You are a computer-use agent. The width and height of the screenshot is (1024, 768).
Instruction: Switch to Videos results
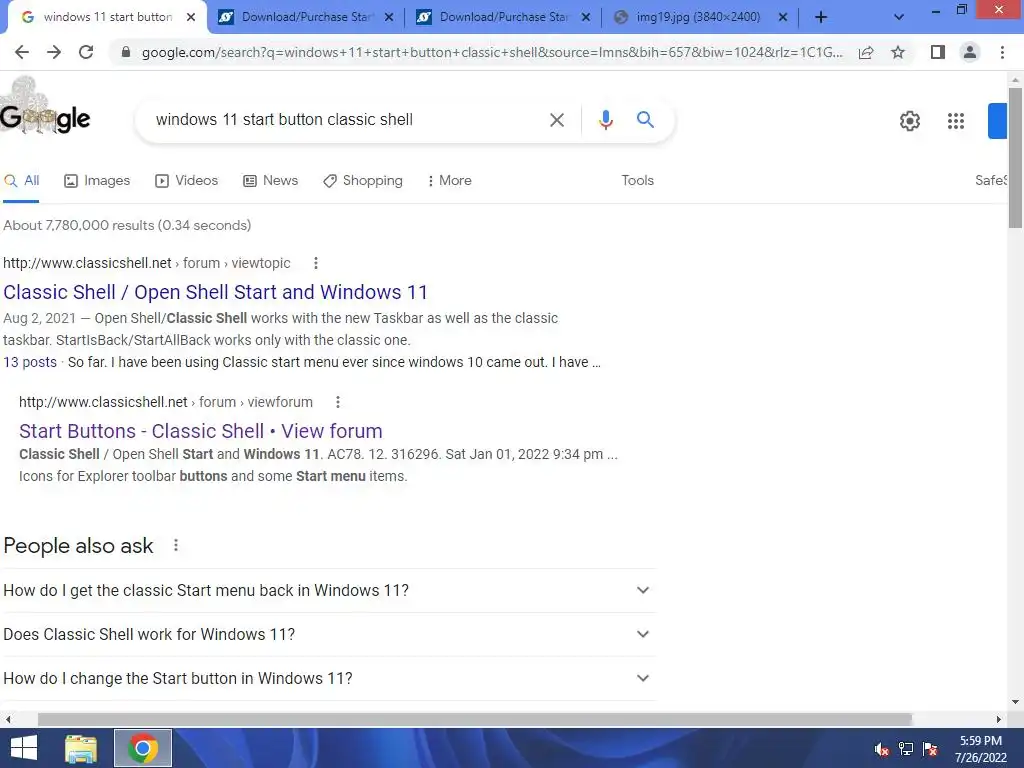(x=187, y=181)
